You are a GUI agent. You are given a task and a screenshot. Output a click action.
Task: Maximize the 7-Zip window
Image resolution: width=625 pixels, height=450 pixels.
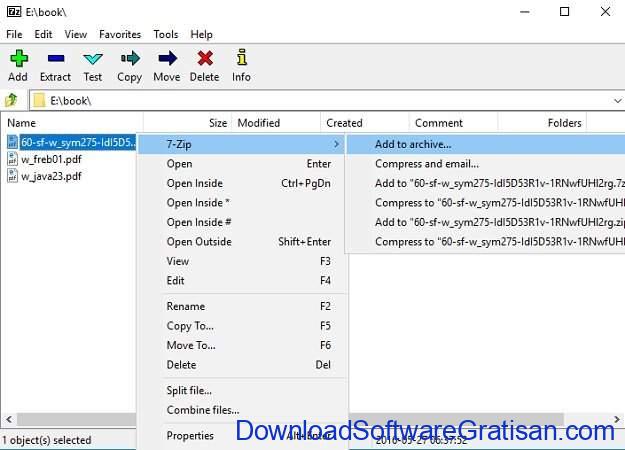pyautogui.click(x=564, y=12)
